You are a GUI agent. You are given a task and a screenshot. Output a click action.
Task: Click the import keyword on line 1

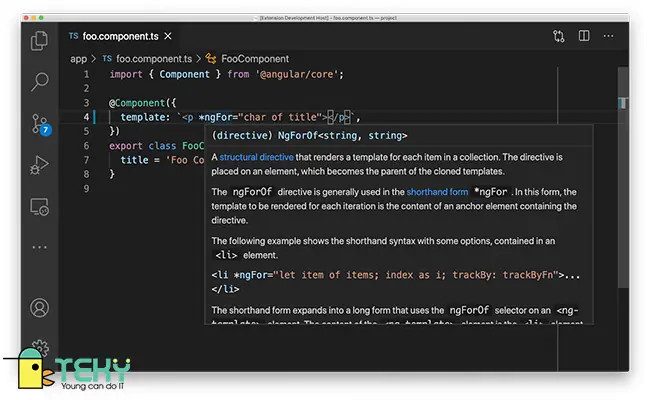tap(126, 75)
